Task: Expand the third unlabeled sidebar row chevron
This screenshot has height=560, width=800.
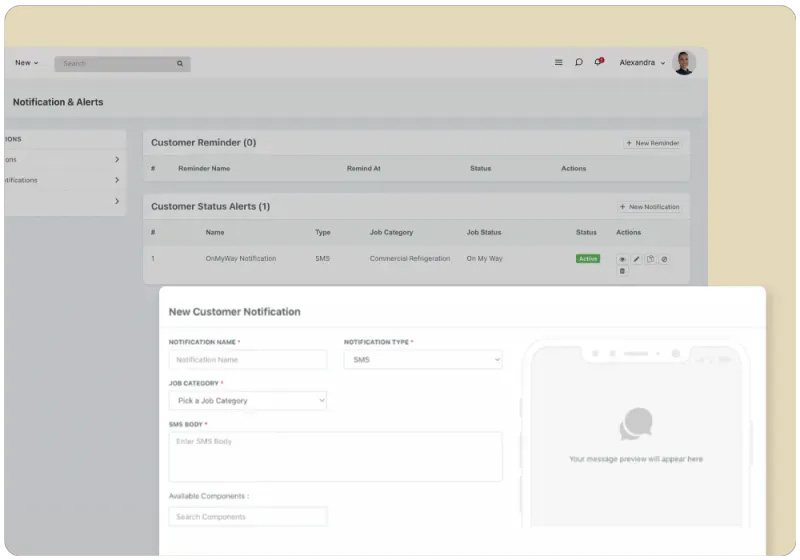Action: click(x=117, y=201)
